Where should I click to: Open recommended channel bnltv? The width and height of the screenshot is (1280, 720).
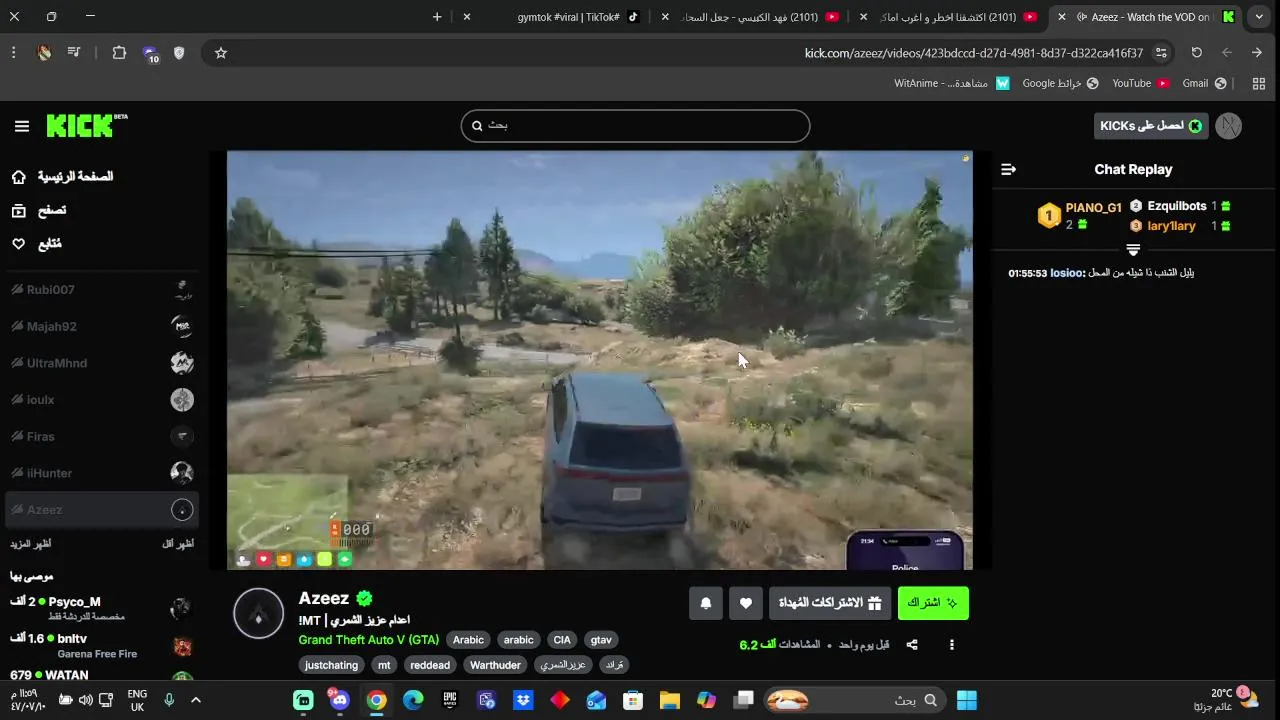pyautogui.click(x=102, y=645)
